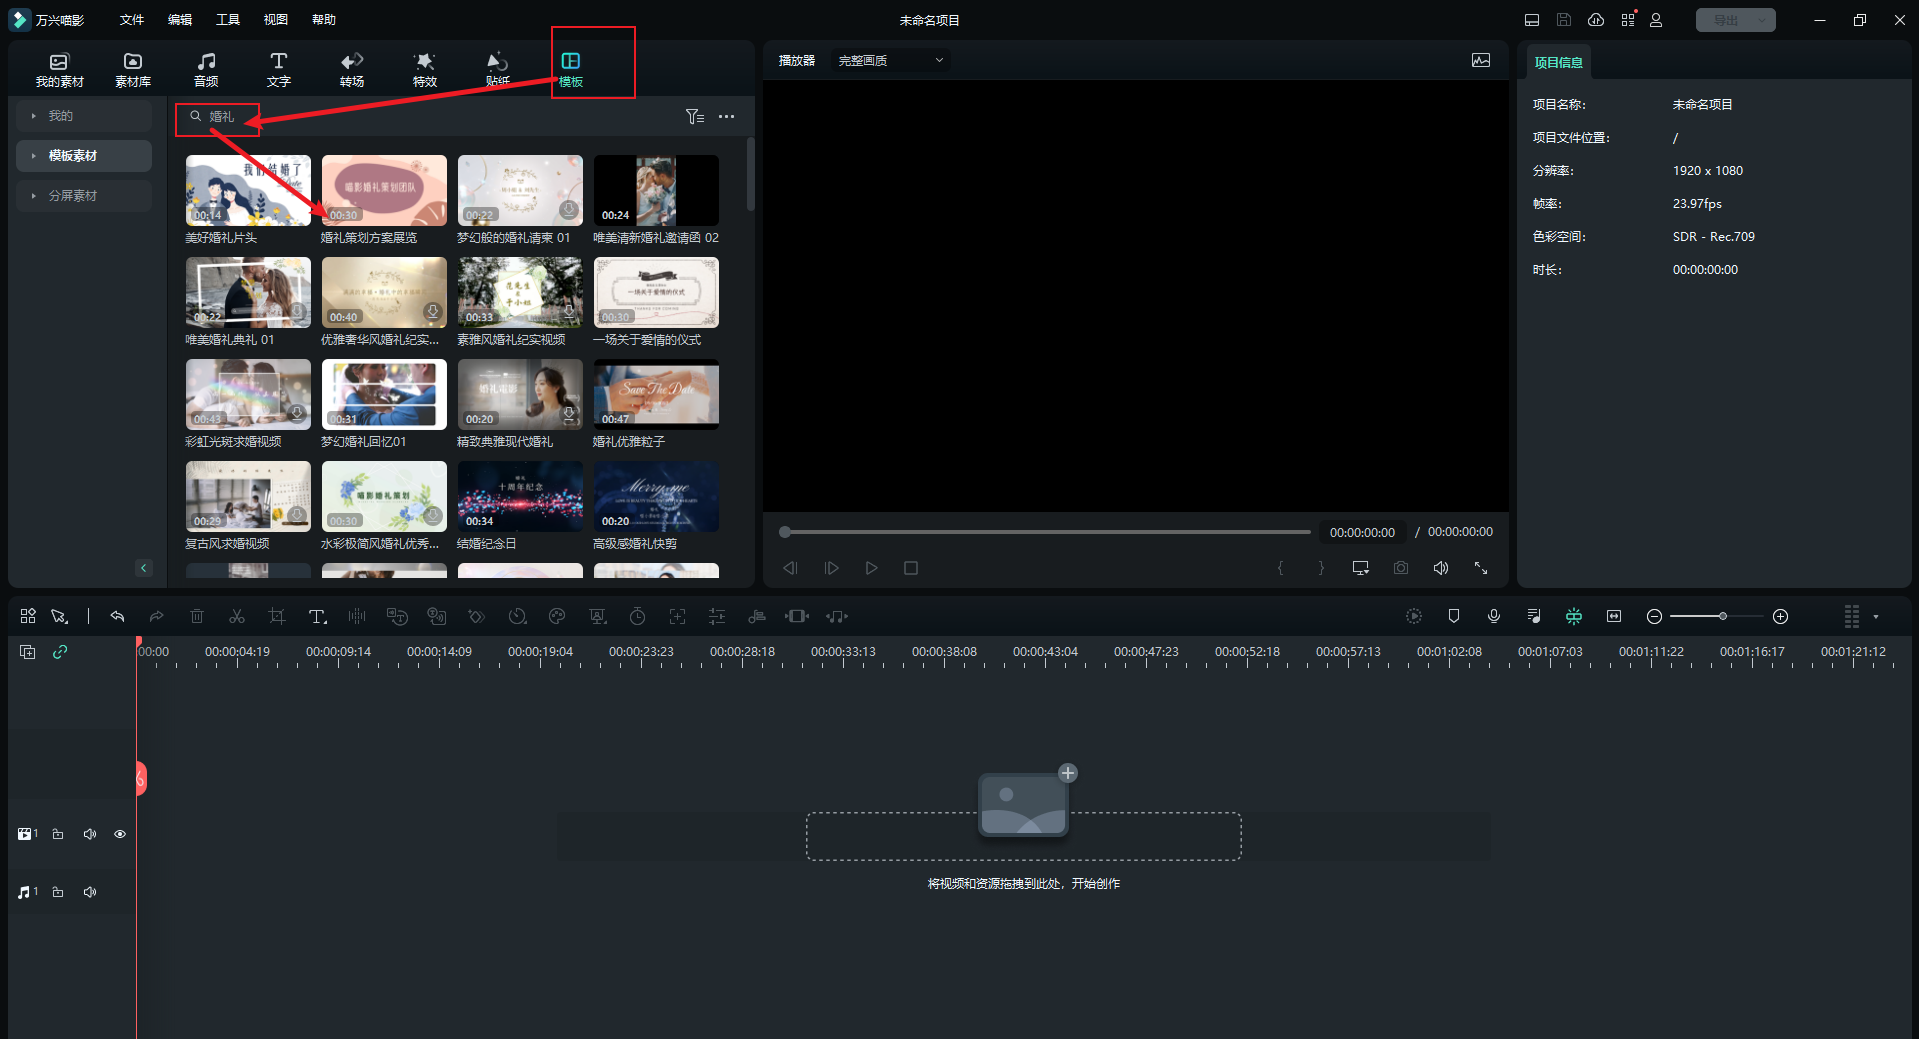Toggle the timeline link icon
Viewport: 1919px width, 1039px height.
pyautogui.click(x=60, y=652)
